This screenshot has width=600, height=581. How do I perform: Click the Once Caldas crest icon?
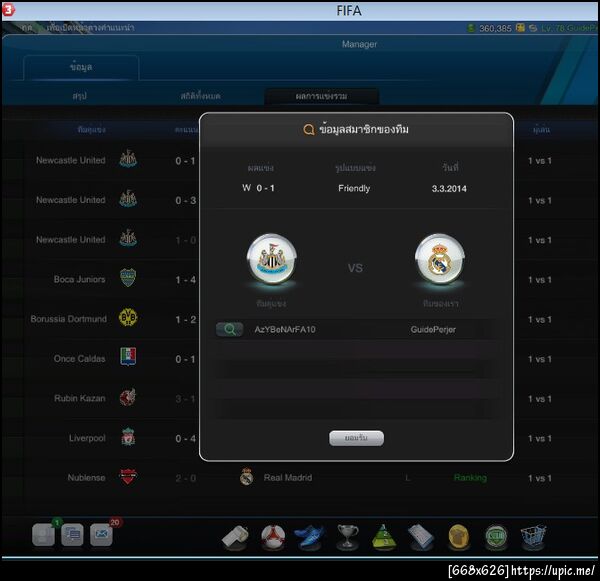pyautogui.click(x=128, y=357)
